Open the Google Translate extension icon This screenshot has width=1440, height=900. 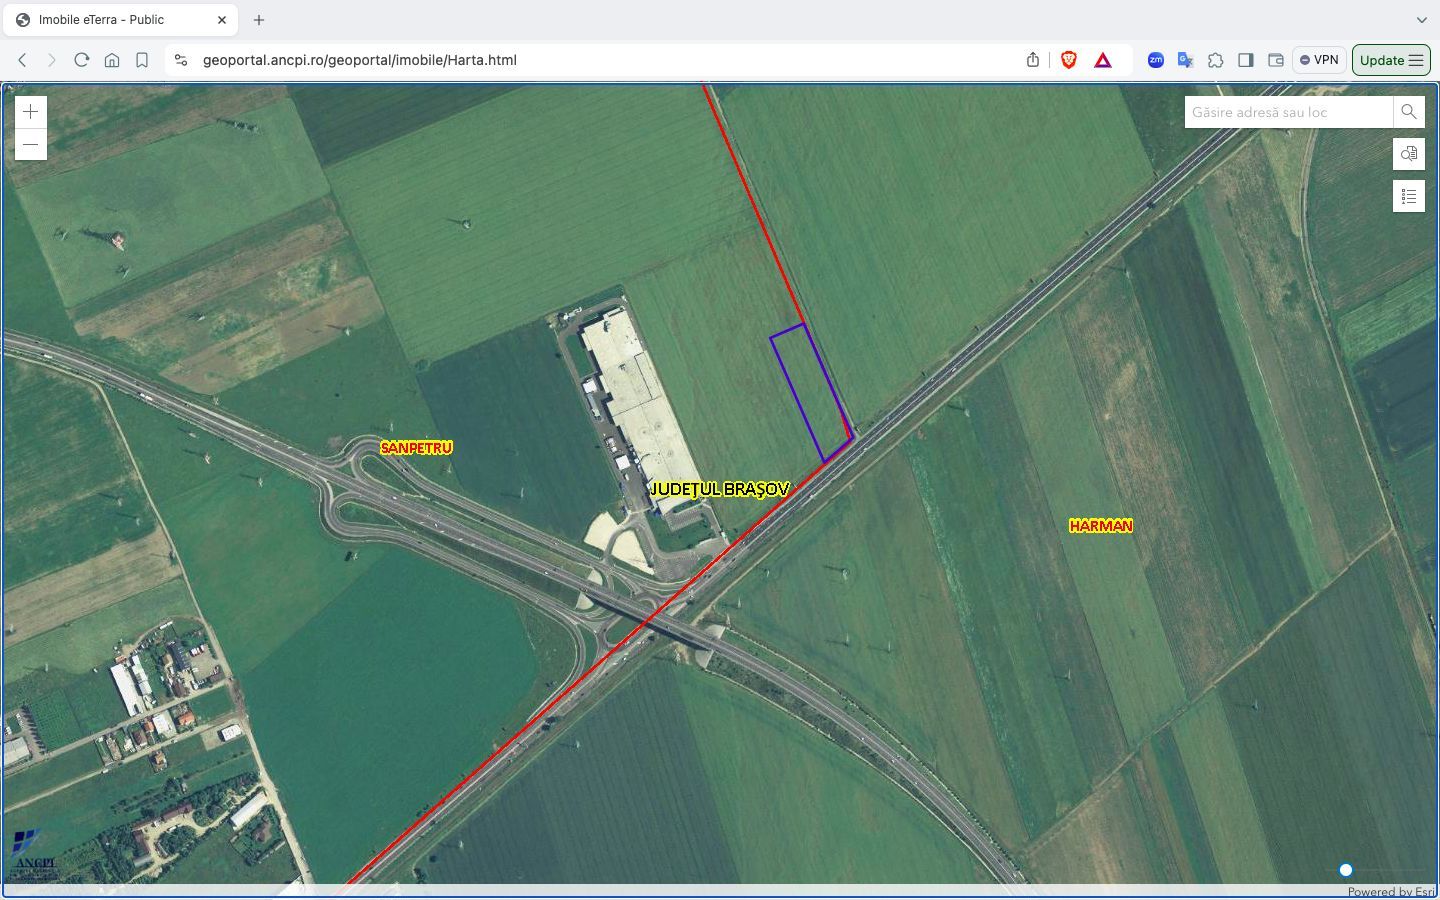click(1185, 60)
